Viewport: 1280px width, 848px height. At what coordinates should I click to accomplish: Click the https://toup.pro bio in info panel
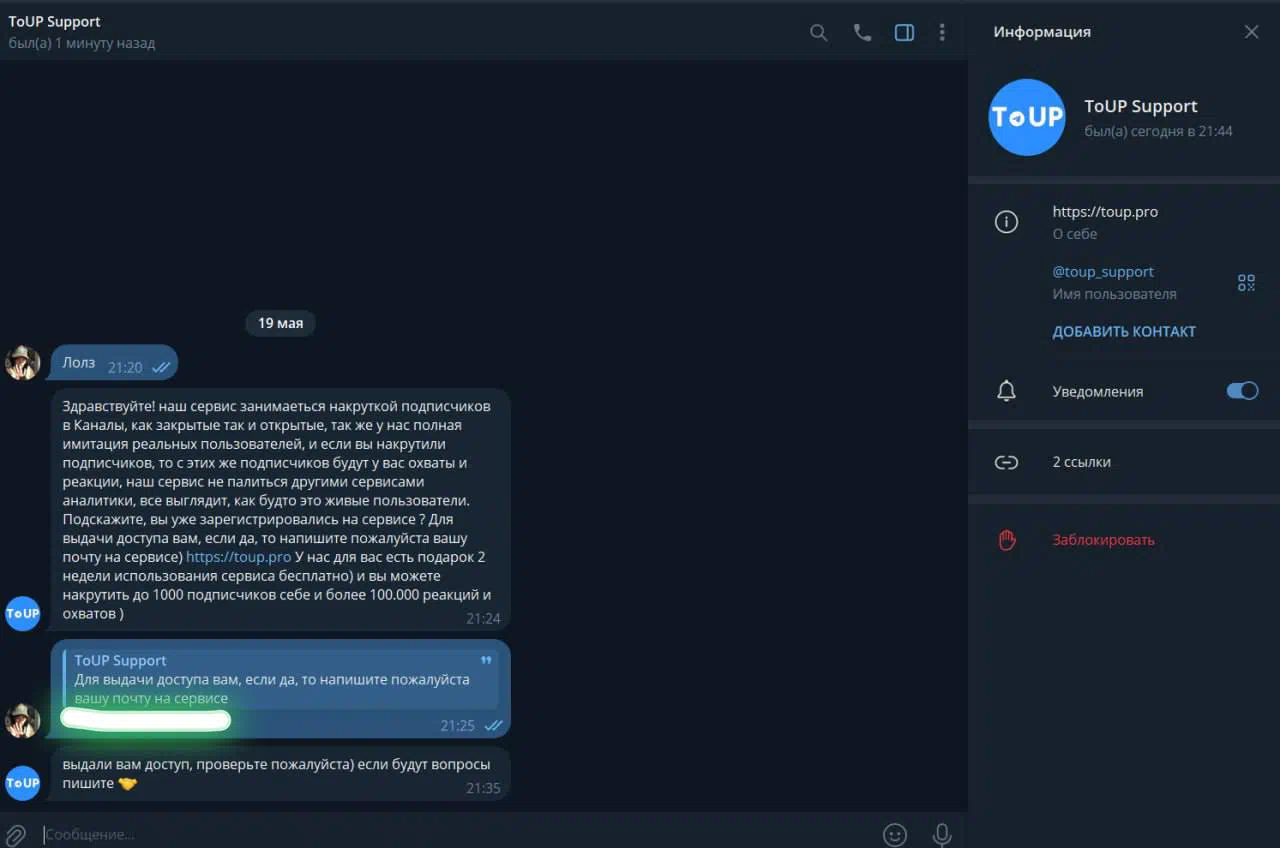click(1105, 212)
